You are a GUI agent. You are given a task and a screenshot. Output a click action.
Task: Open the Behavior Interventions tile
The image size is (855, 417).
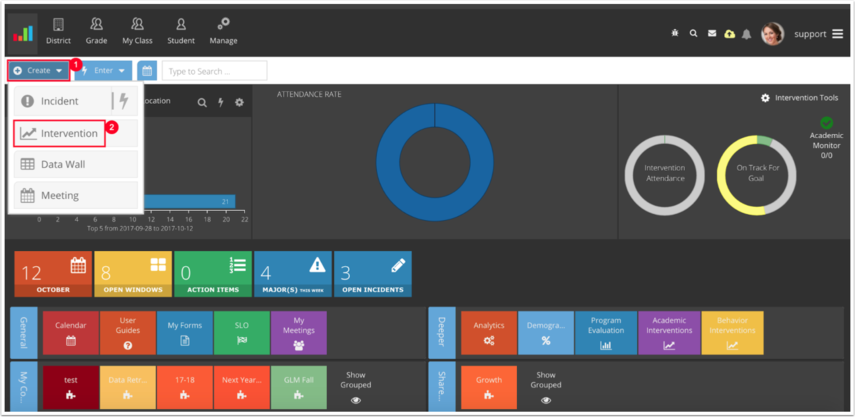coord(732,333)
